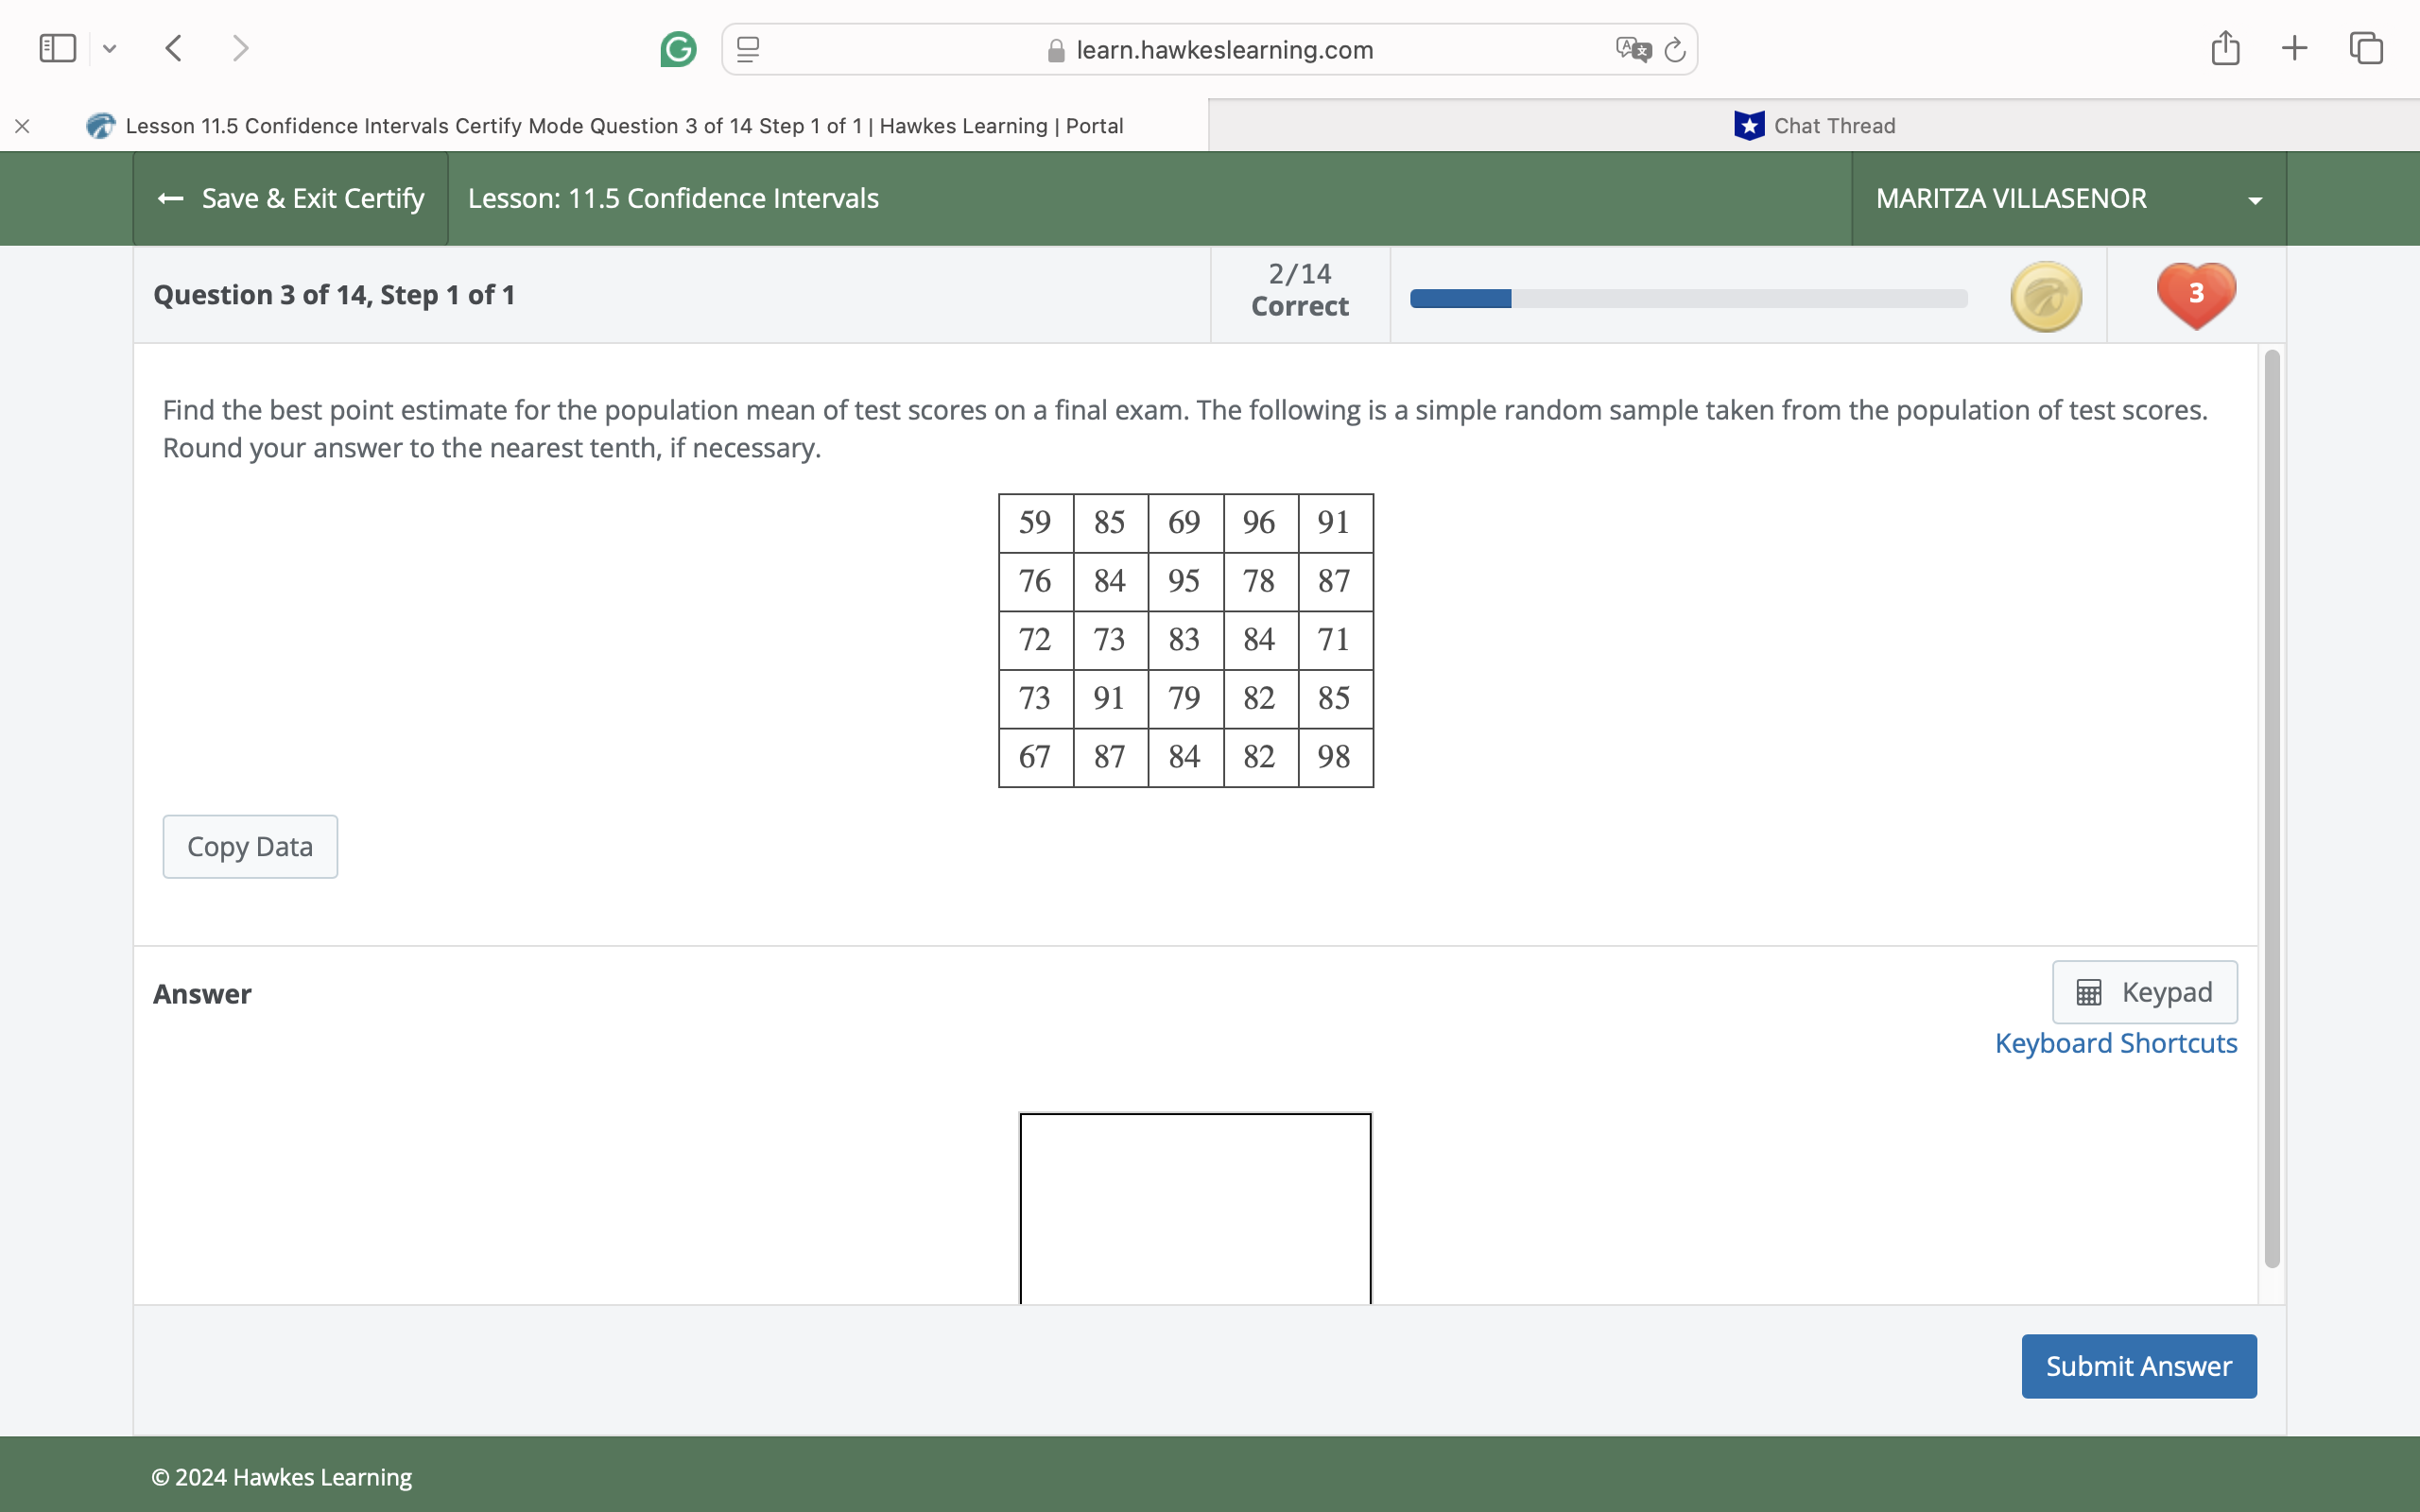Open the Safari sidebar
Image resolution: width=2420 pixels, height=1512 pixels.
click(56, 47)
